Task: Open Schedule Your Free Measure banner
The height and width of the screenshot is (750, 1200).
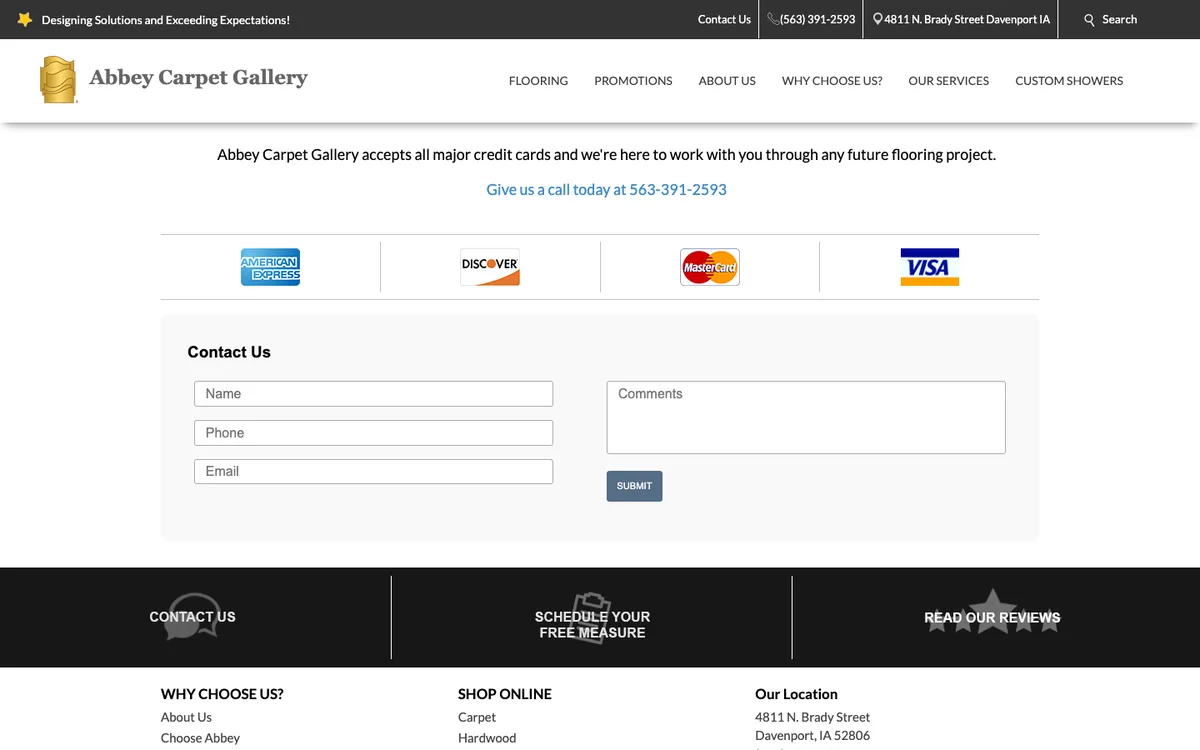Action: pos(592,618)
